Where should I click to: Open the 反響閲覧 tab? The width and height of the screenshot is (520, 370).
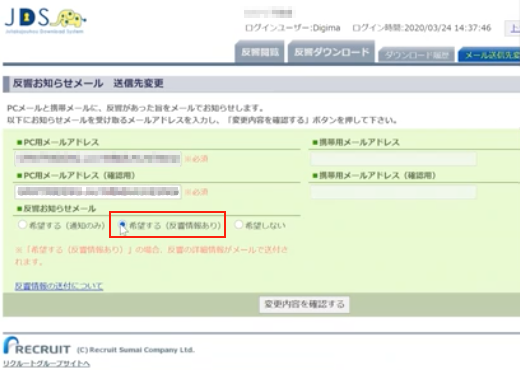pyautogui.click(x=260, y=52)
